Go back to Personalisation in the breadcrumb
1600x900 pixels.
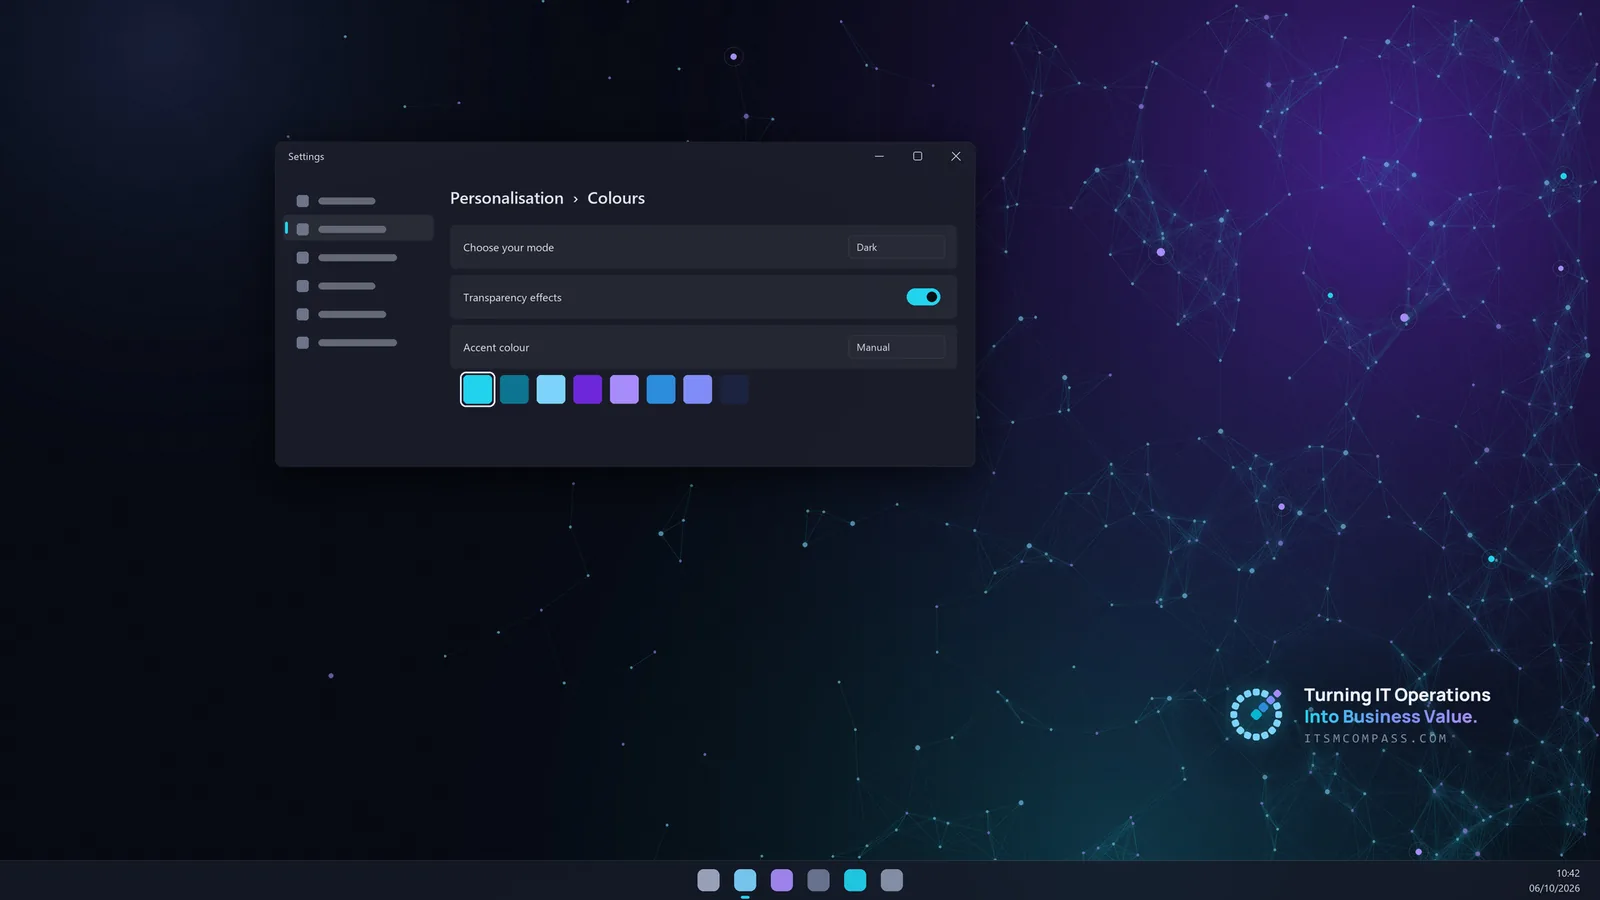506,198
